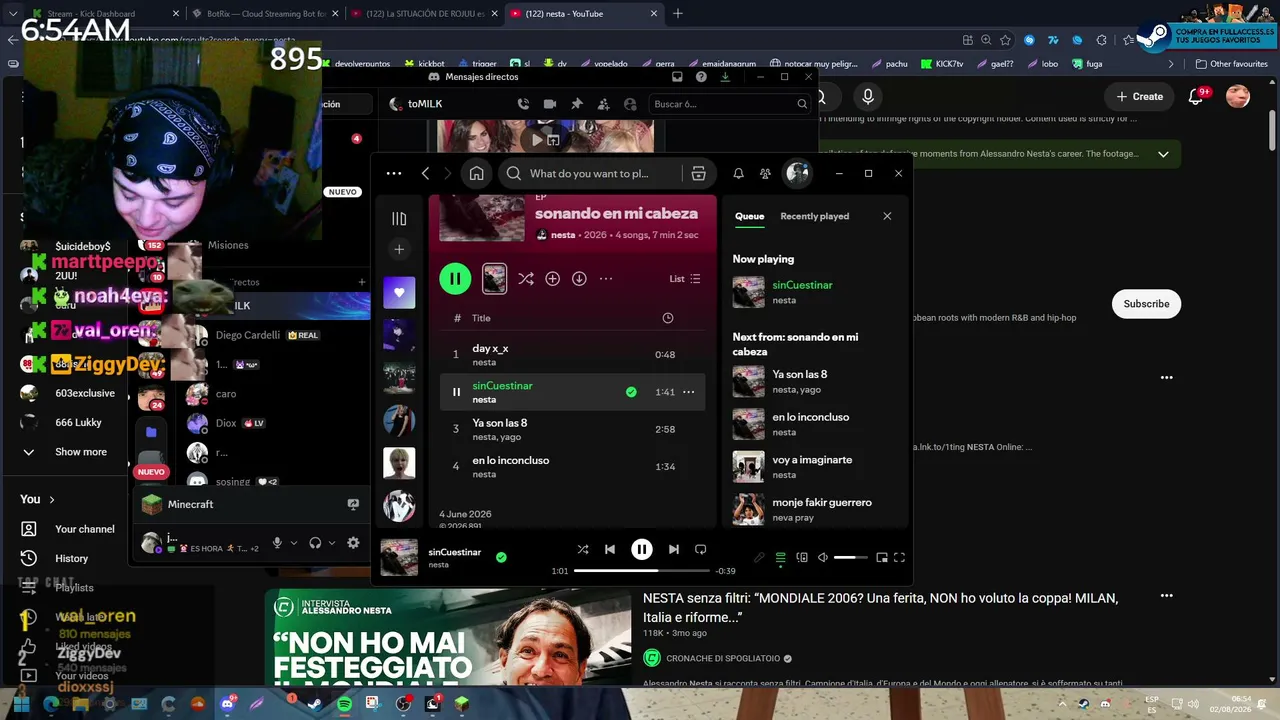Deafen with the Discord headphones icon
This screenshot has height=720, width=1280.
(315, 542)
